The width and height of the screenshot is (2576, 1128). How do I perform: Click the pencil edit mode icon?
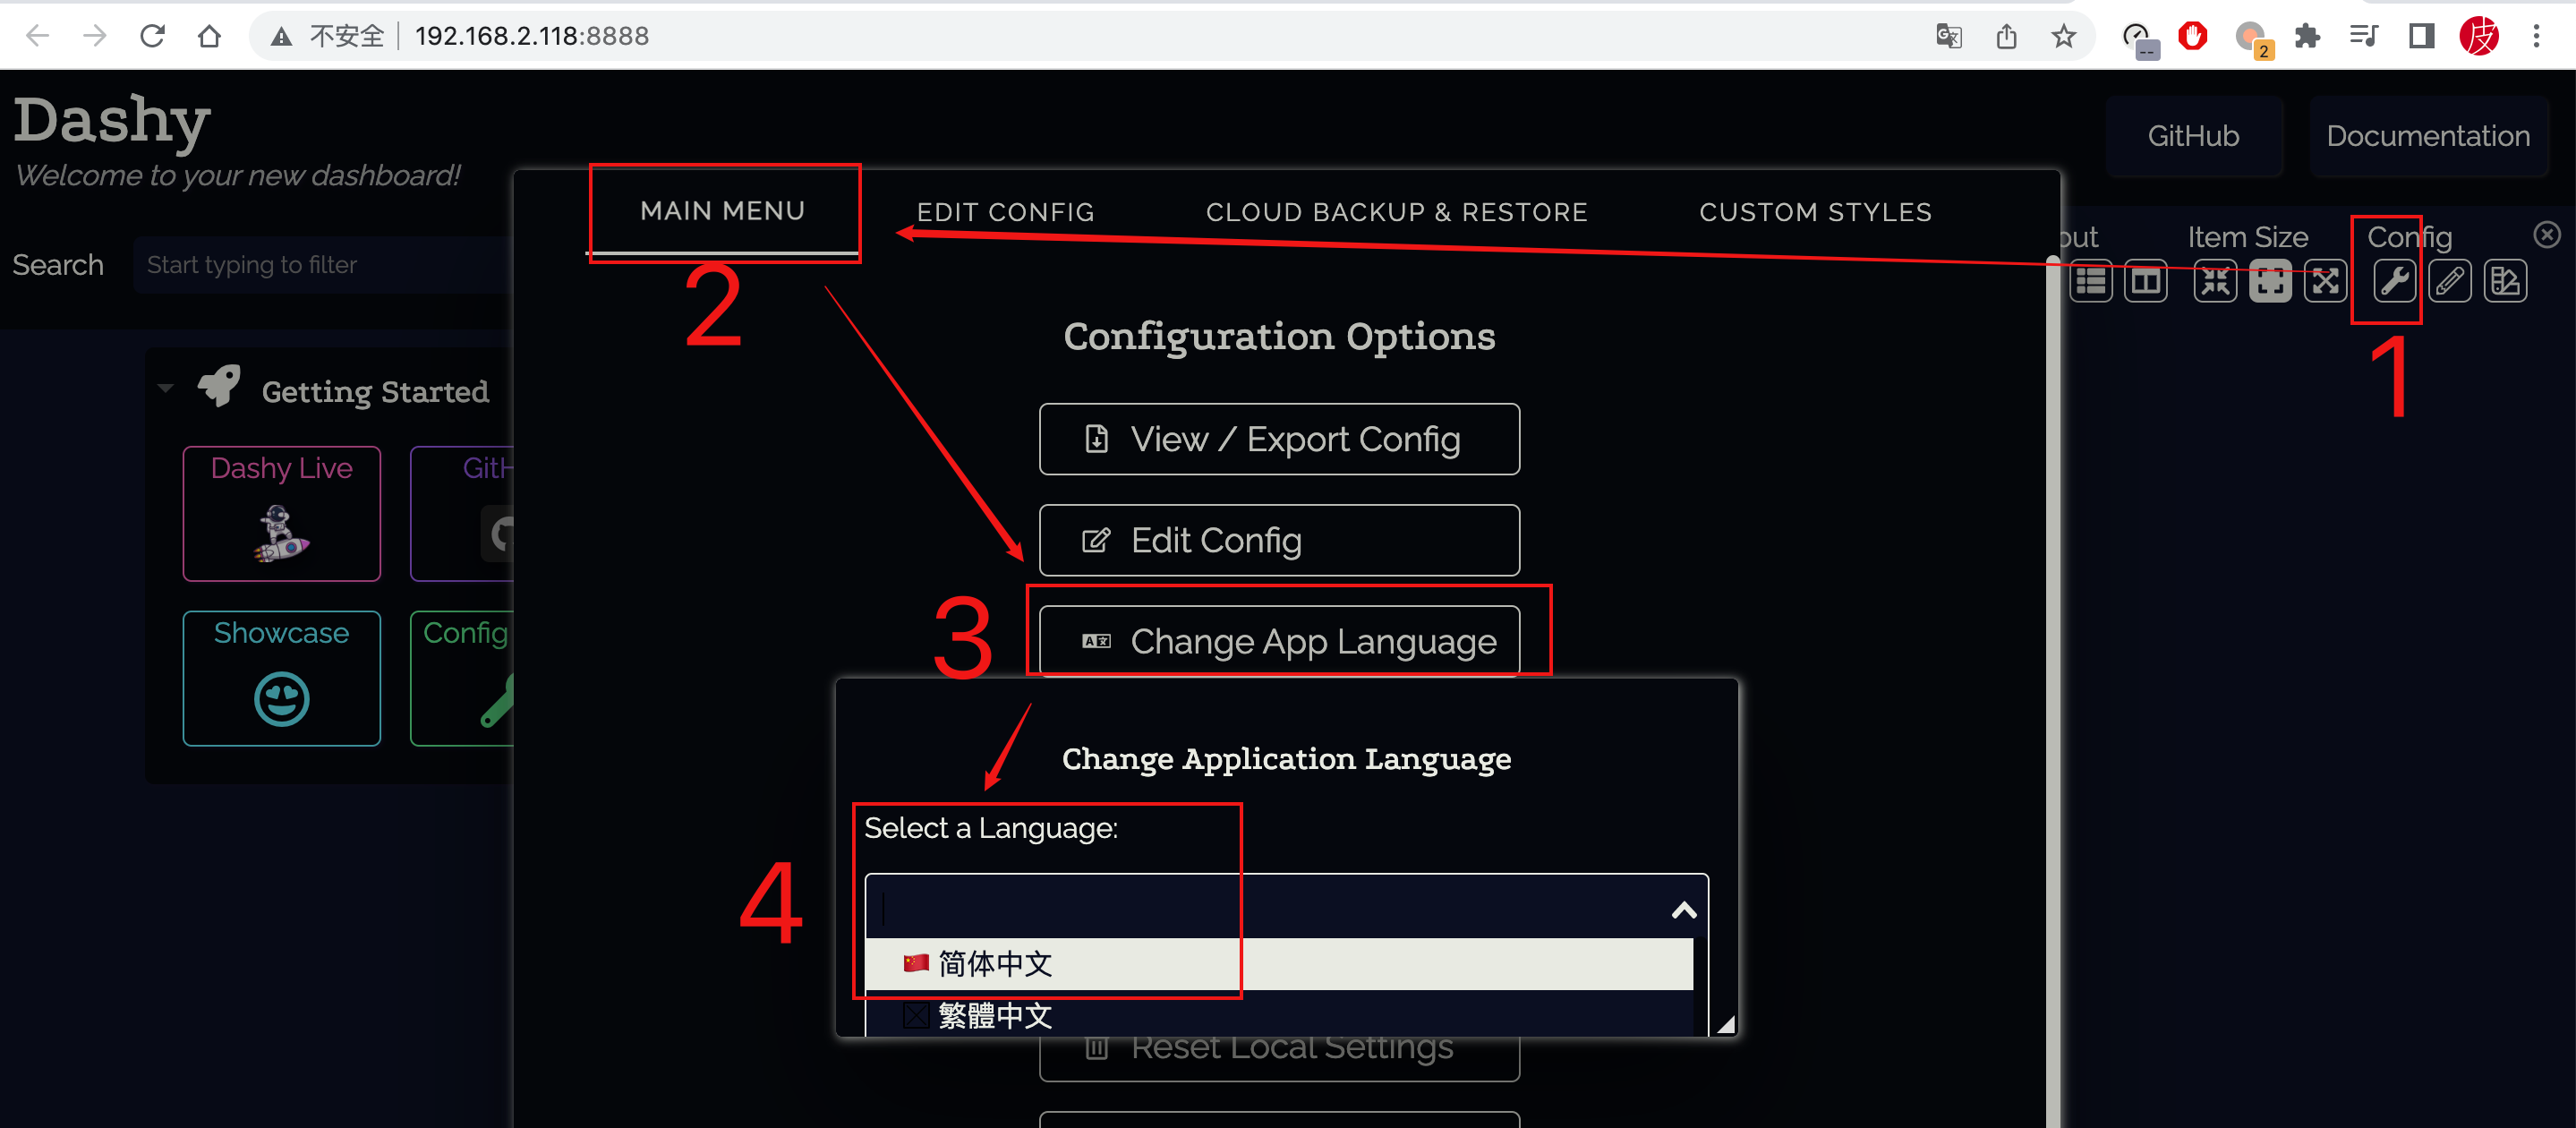pos(2449,282)
